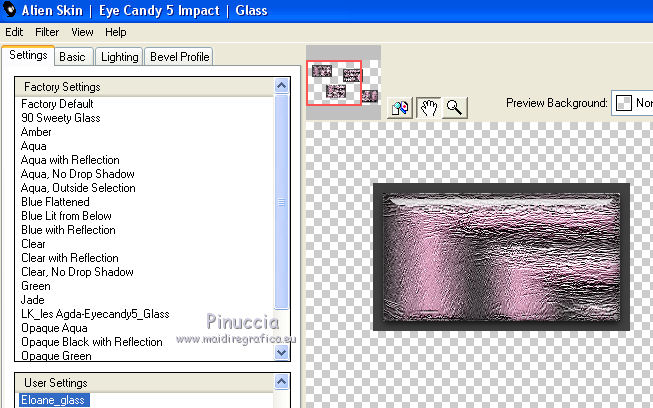Select the Green preset
The width and height of the screenshot is (653, 408).
[x=36, y=286]
